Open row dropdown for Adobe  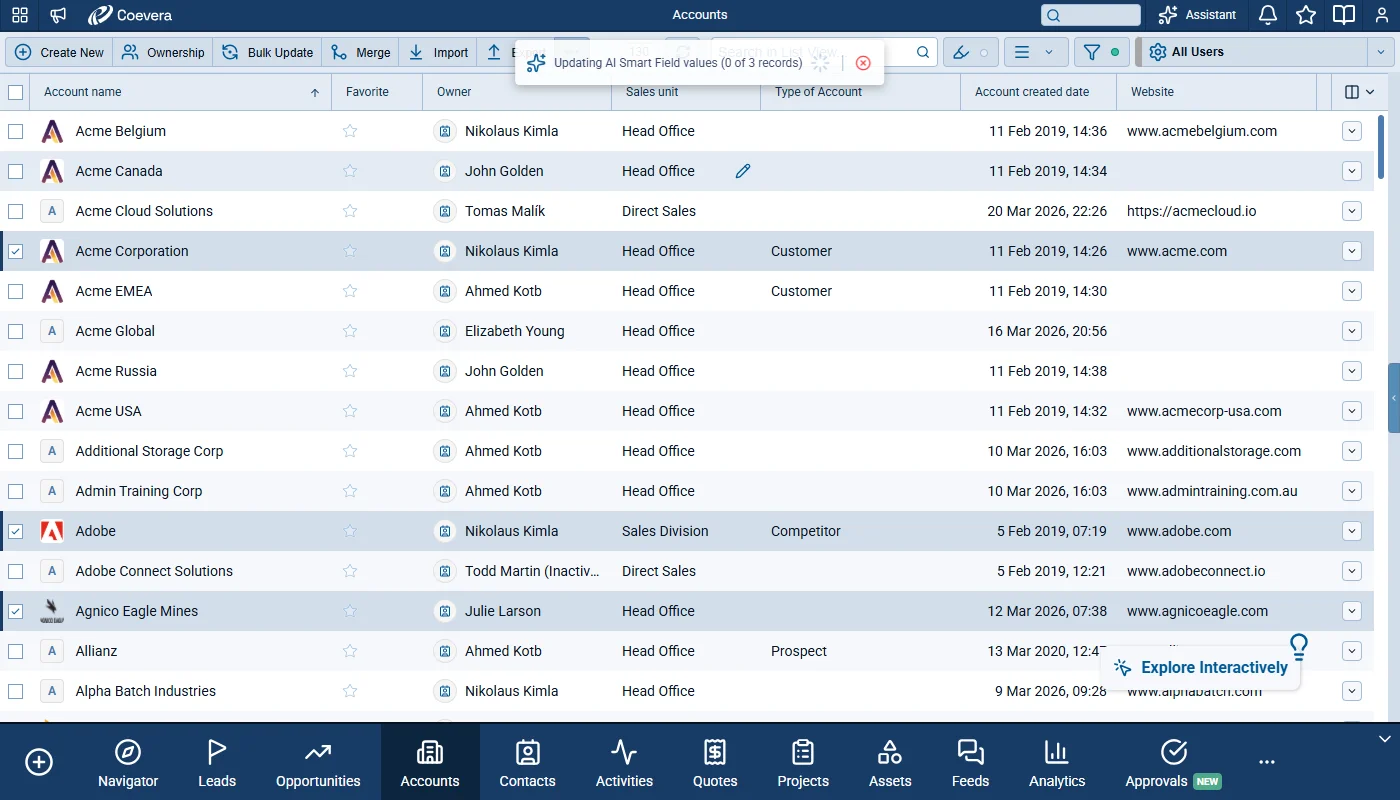(x=1352, y=531)
